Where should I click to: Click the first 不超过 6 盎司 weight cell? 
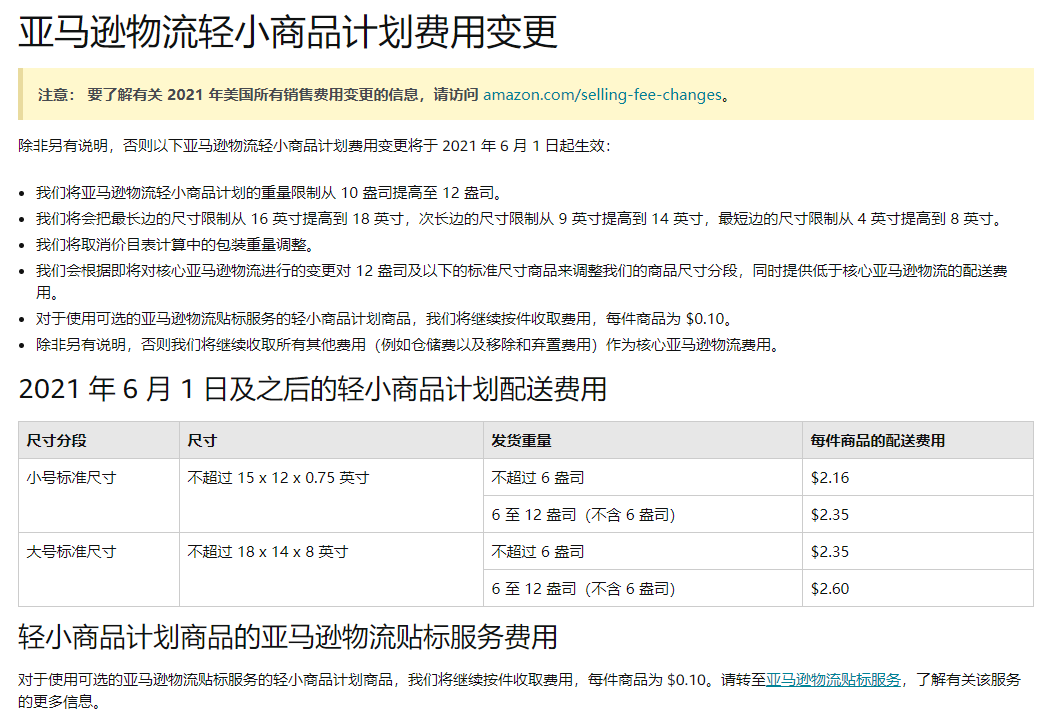(538, 478)
